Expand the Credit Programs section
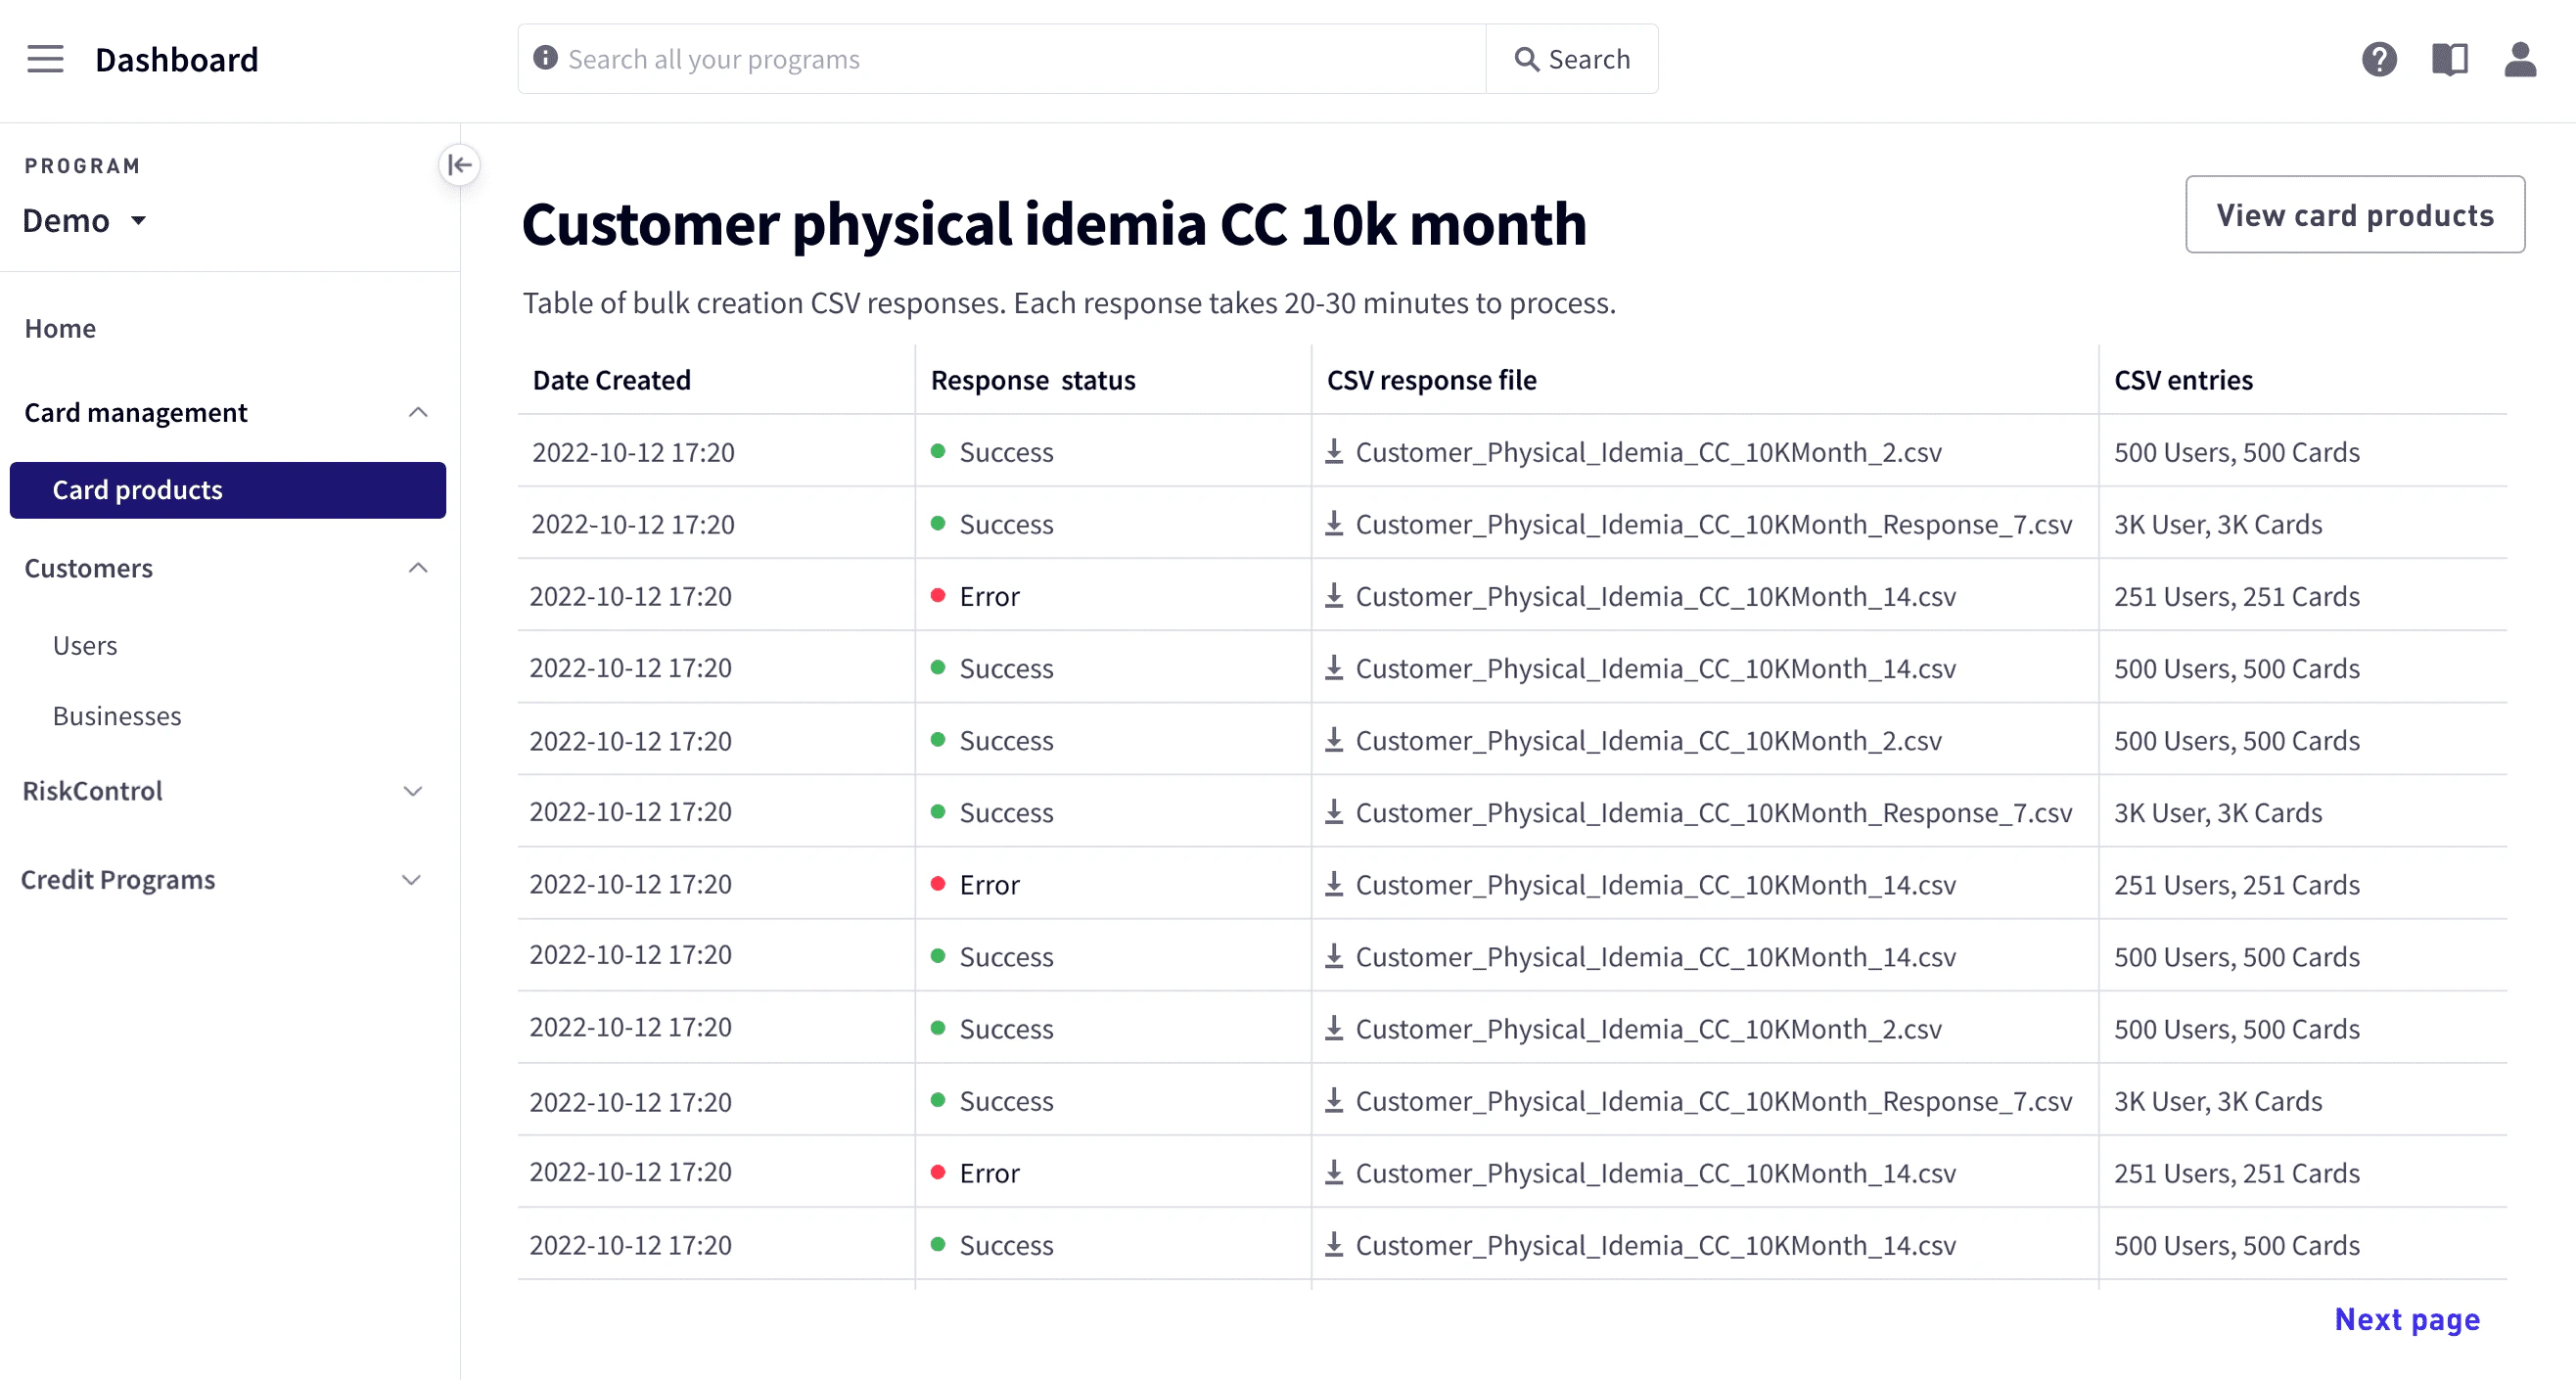 [x=412, y=880]
